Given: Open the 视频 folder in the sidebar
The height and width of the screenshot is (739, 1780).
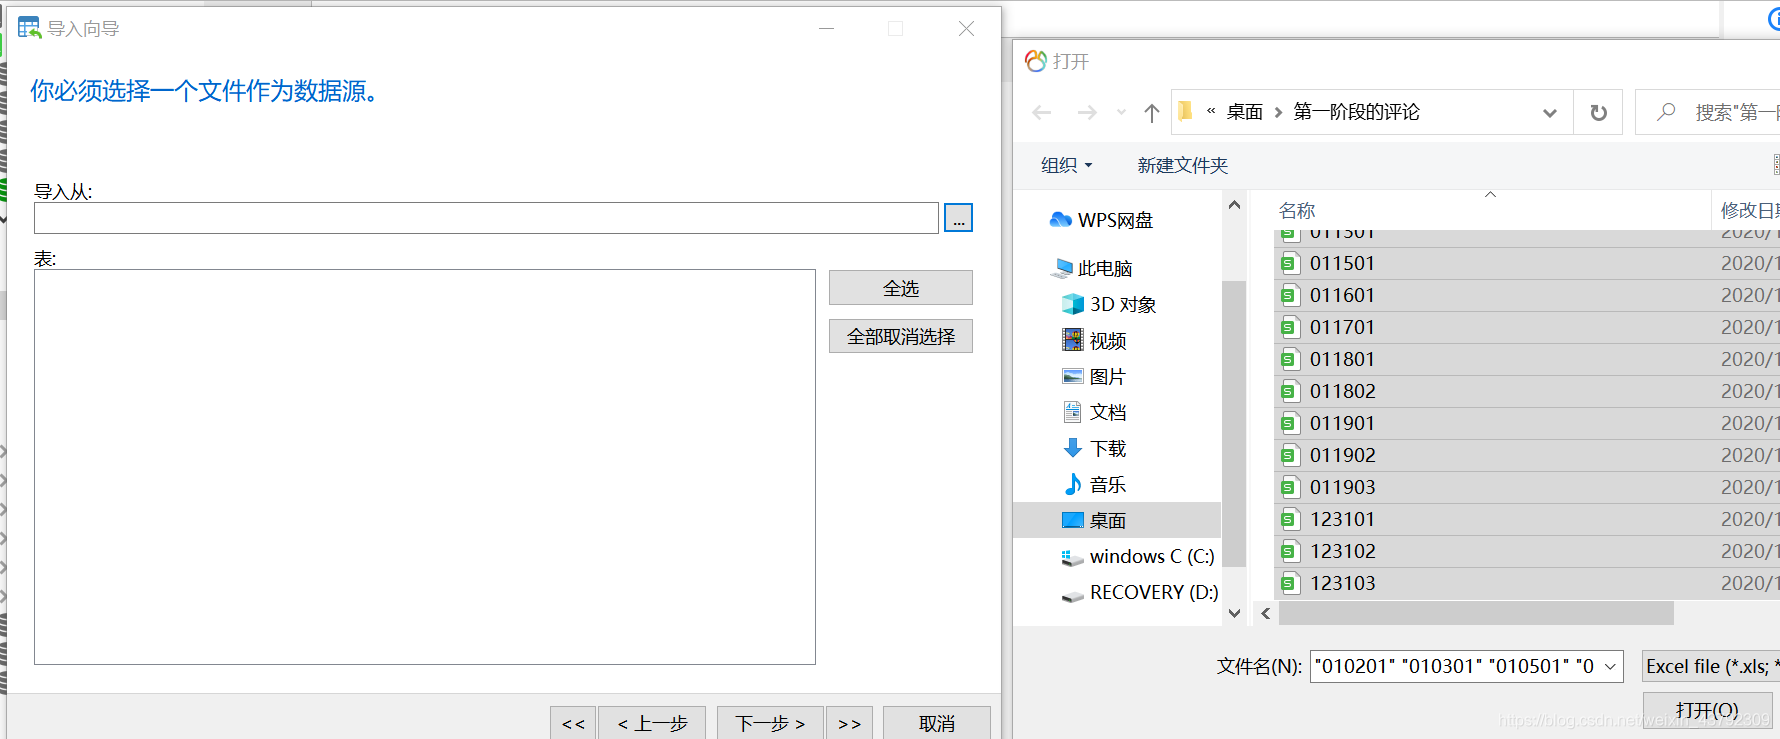Looking at the screenshot, I should [x=1107, y=340].
